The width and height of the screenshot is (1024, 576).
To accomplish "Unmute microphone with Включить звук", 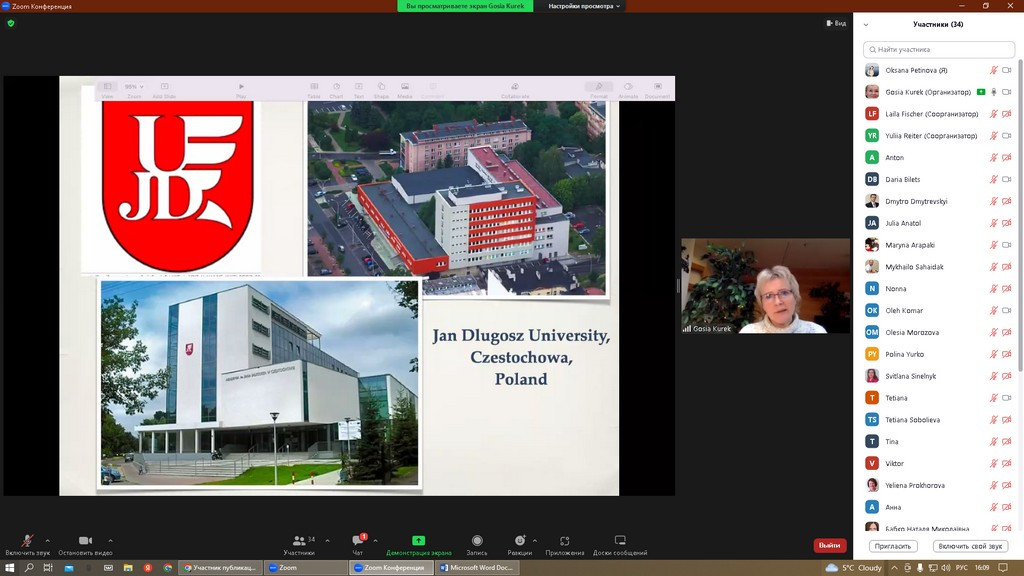I will (x=27, y=541).
